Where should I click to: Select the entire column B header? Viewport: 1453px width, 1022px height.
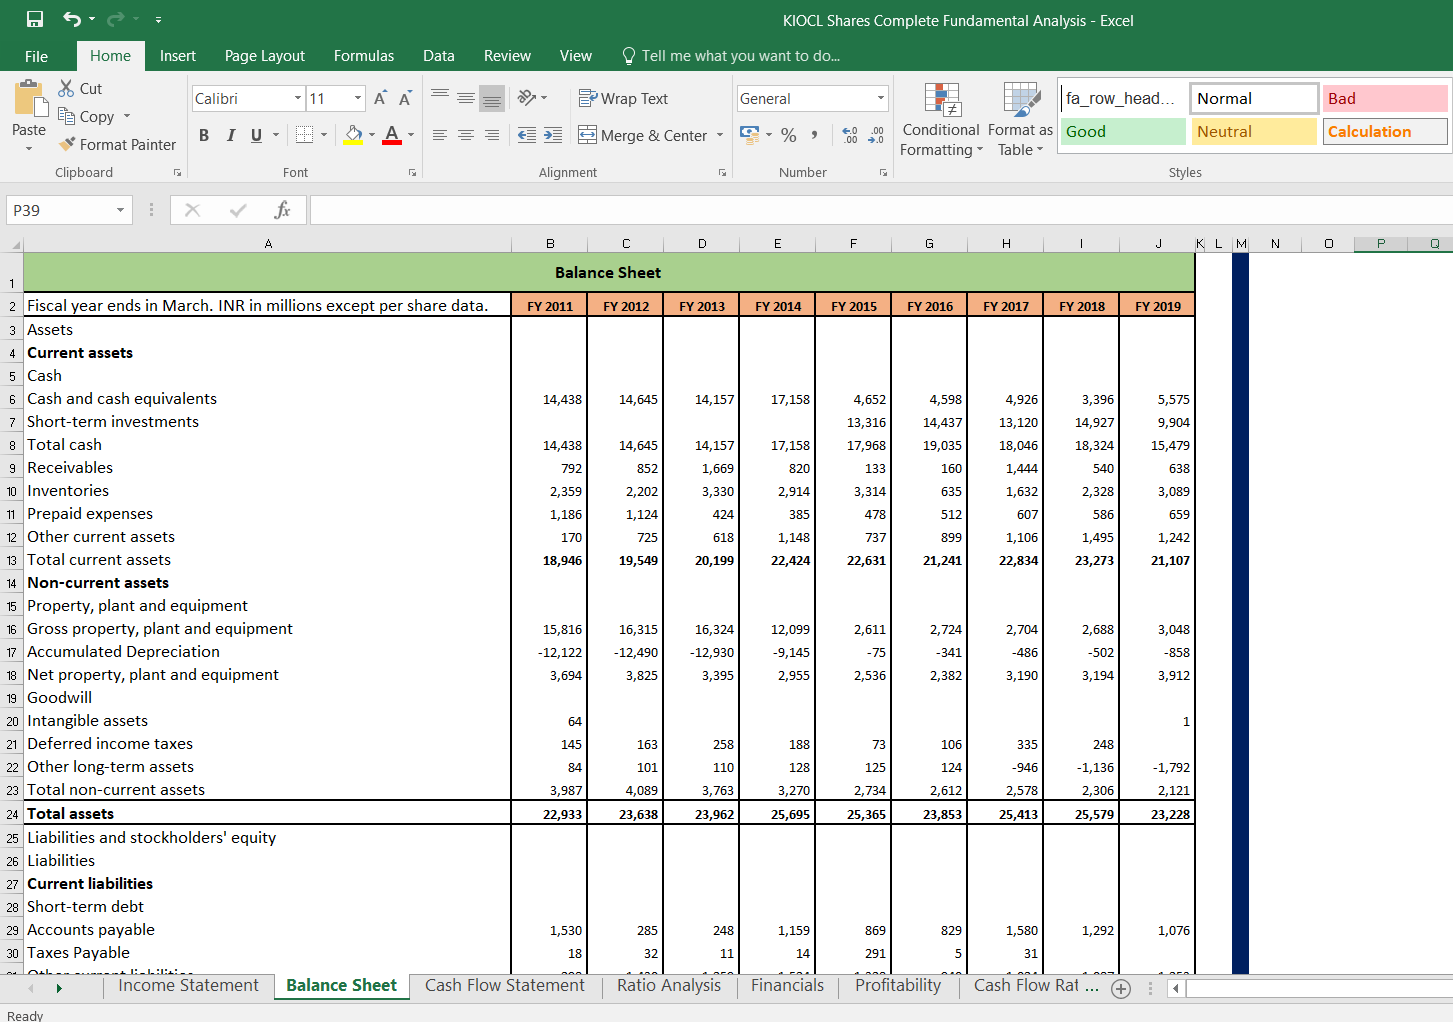pyautogui.click(x=550, y=243)
